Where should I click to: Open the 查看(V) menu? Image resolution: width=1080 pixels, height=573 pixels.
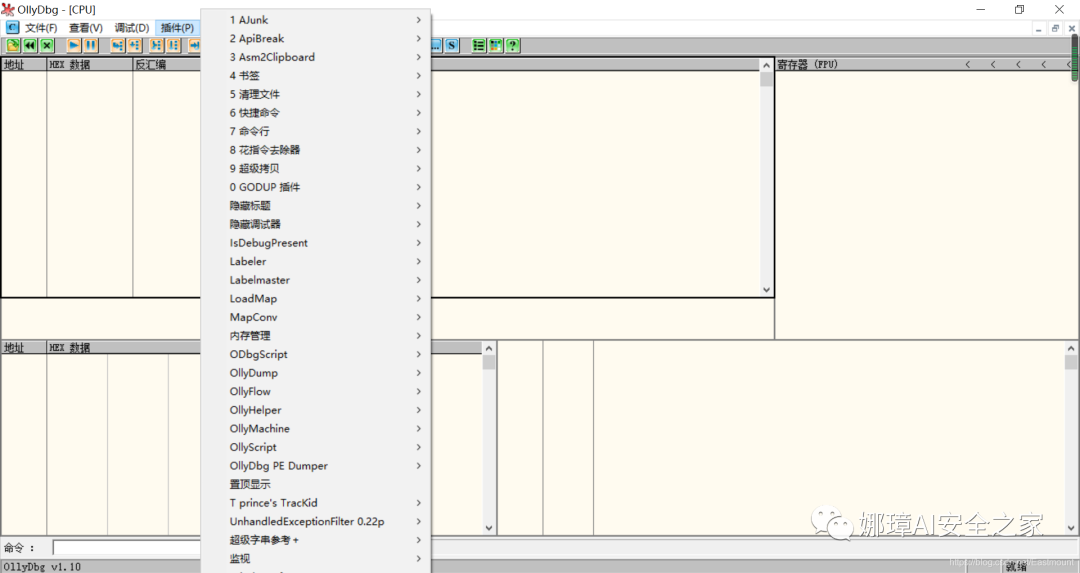click(86, 28)
